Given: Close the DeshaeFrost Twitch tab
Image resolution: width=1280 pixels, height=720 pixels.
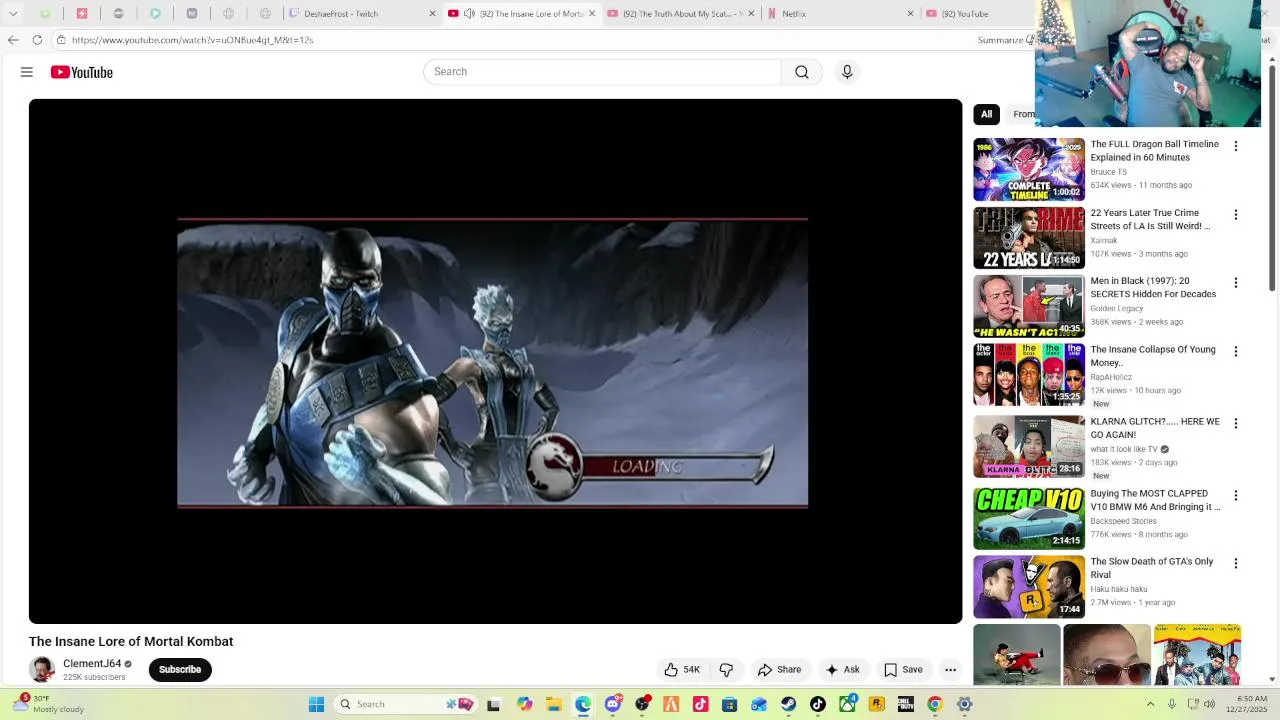Looking at the screenshot, I should 432,14.
